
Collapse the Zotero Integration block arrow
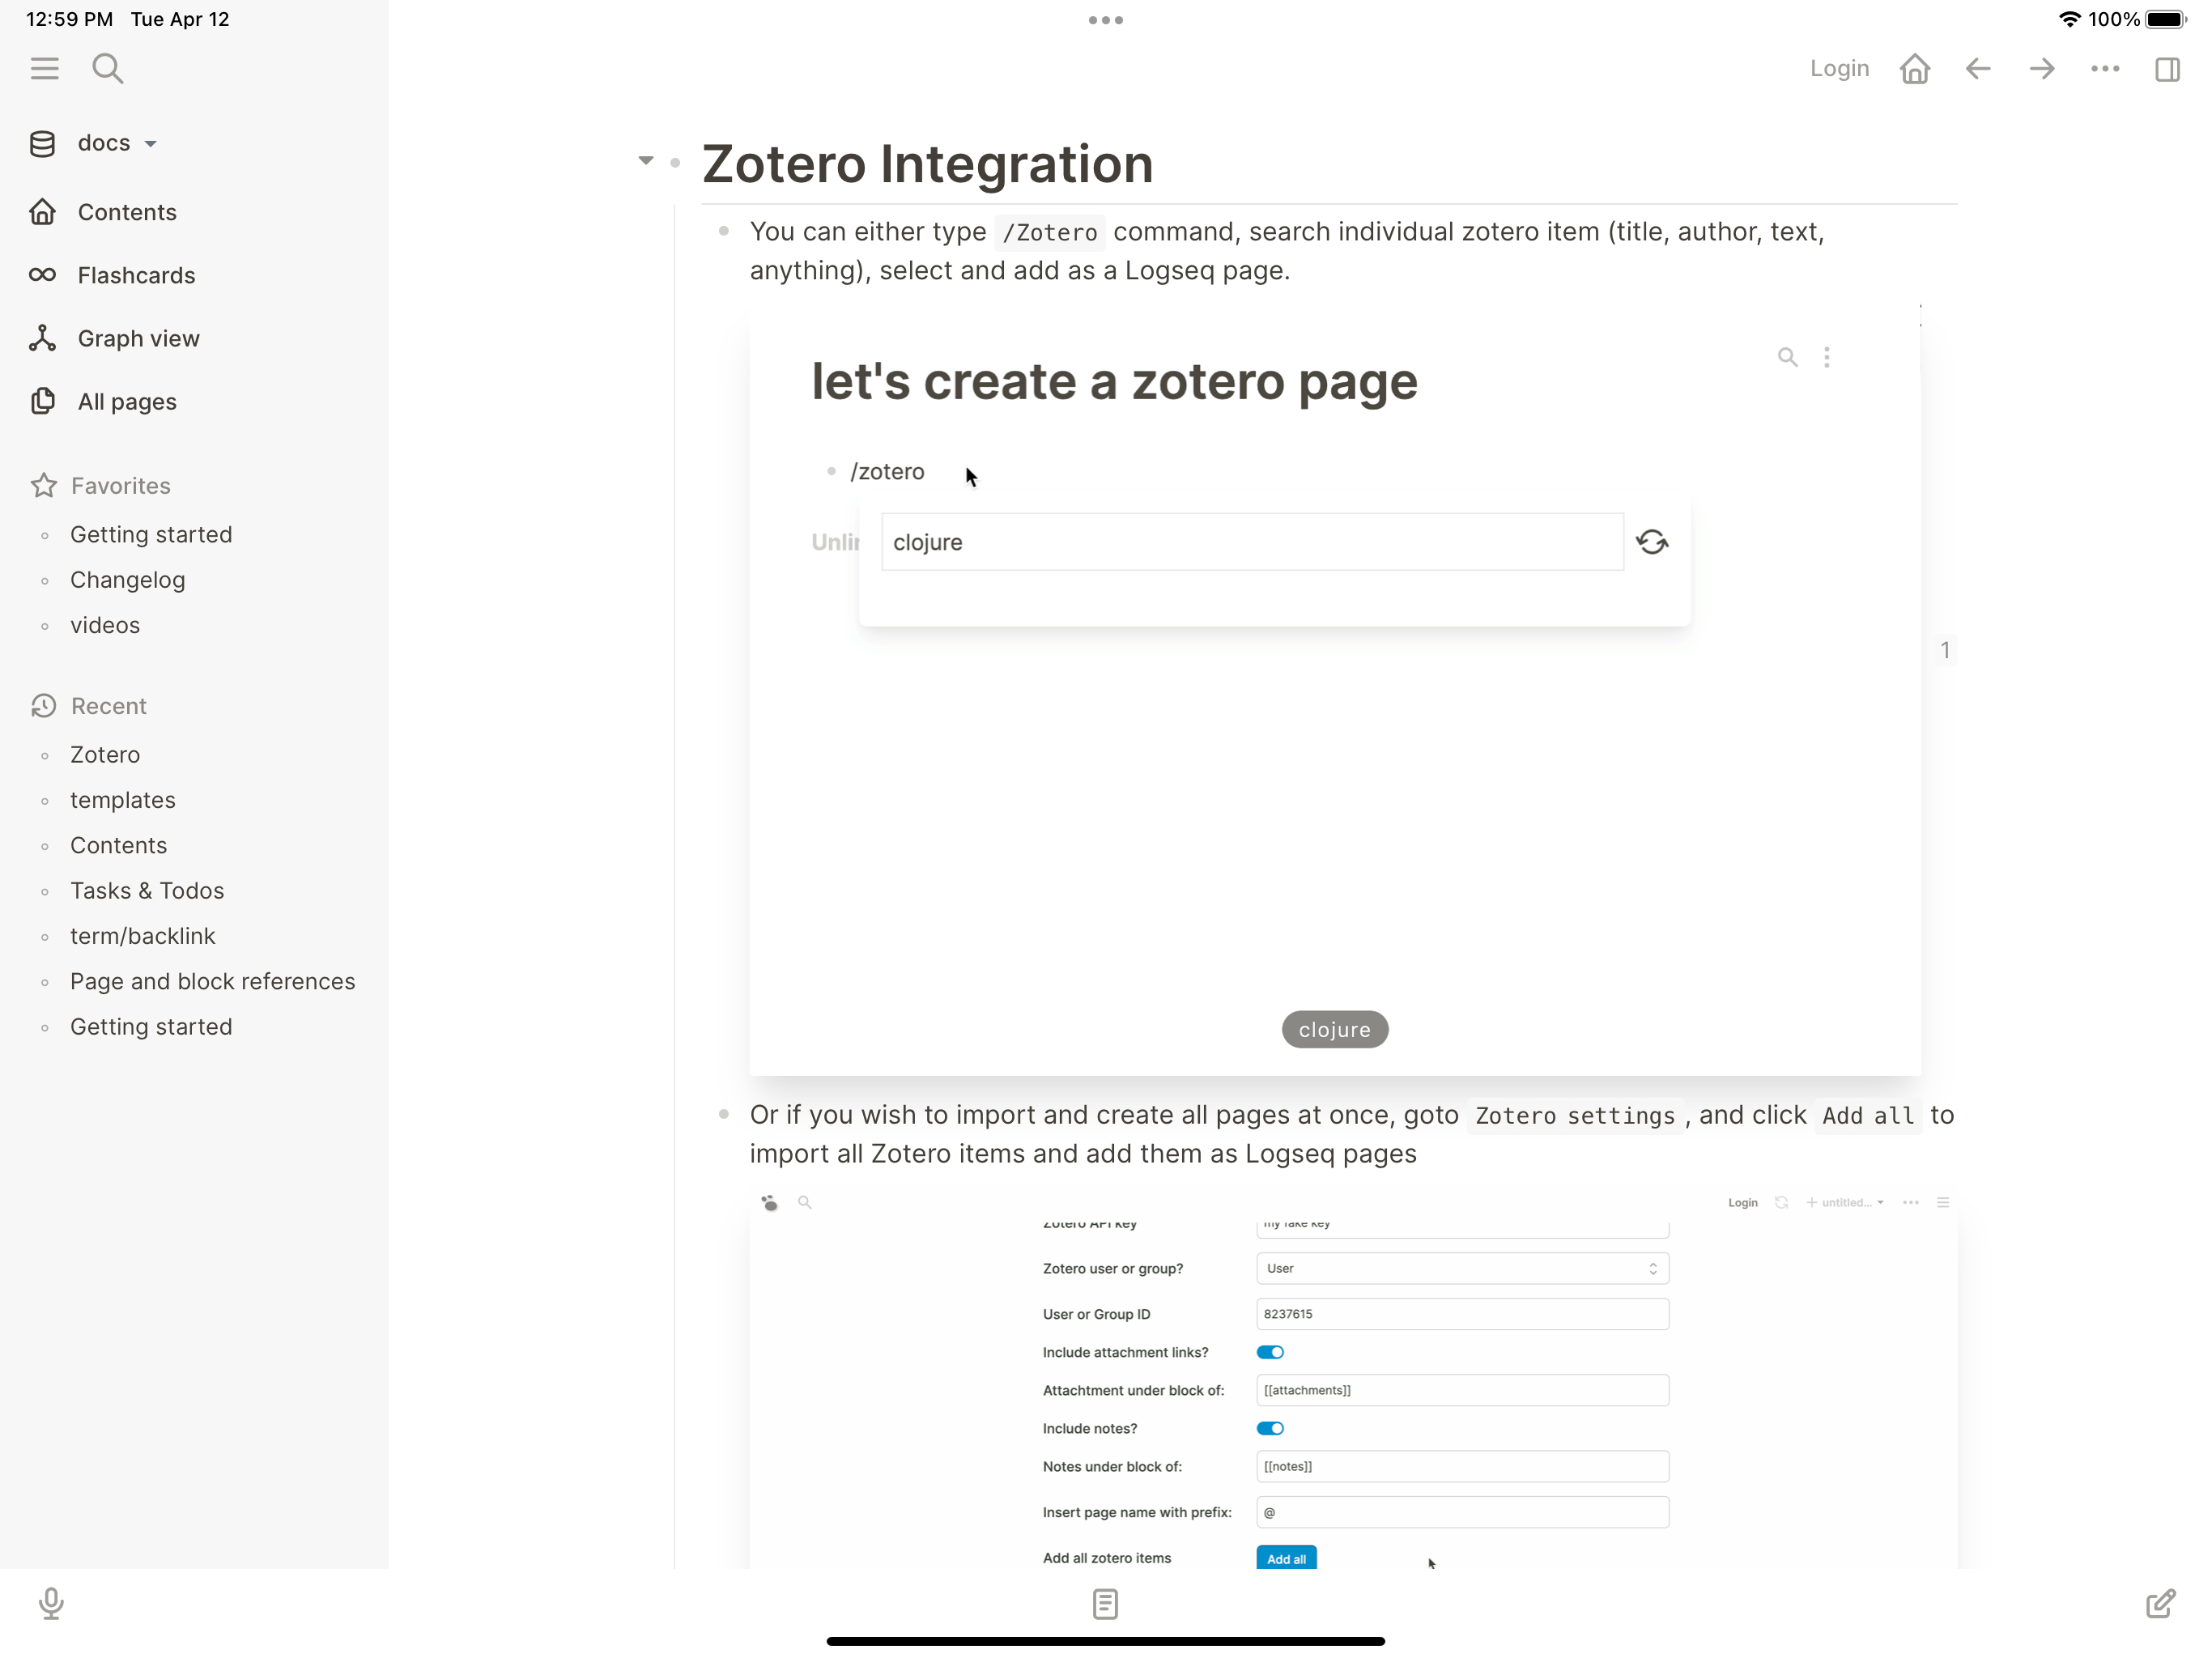click(645, 160)
